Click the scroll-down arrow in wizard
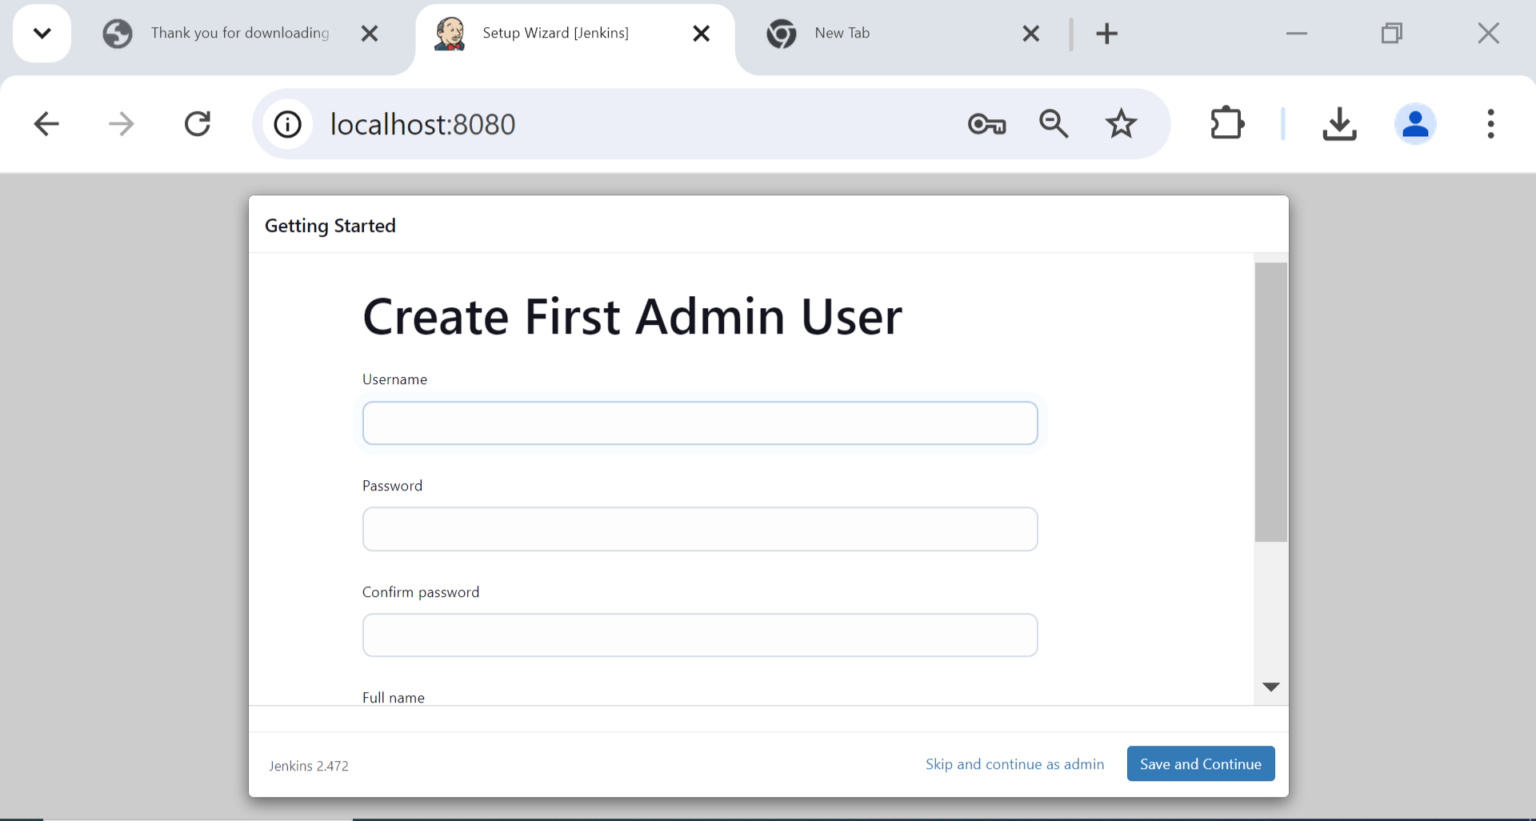 coord(1271,687)
